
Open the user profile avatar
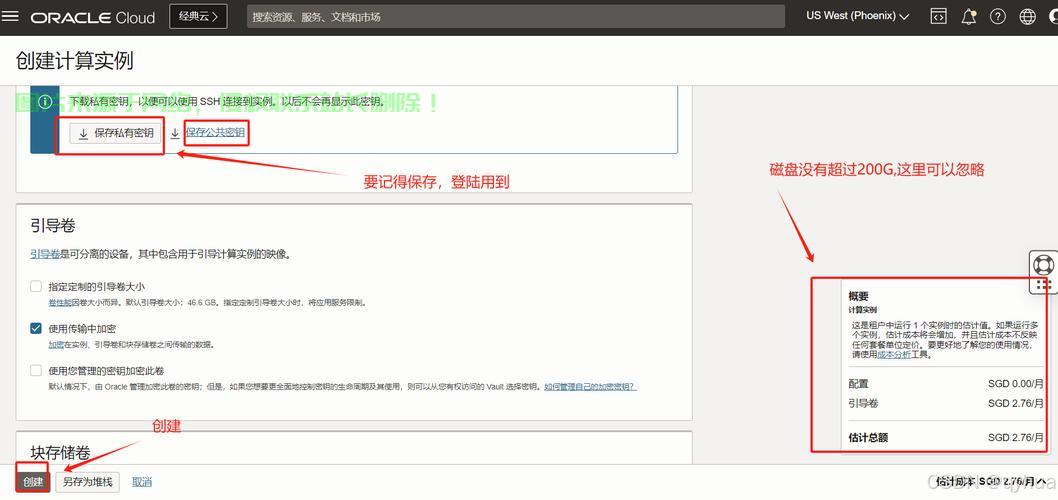[1053, 17]
